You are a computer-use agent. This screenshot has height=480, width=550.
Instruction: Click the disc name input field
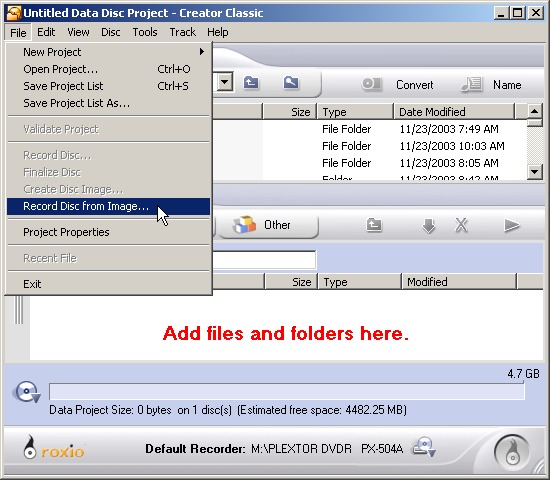pyautogui.click(x=263, y=260)
